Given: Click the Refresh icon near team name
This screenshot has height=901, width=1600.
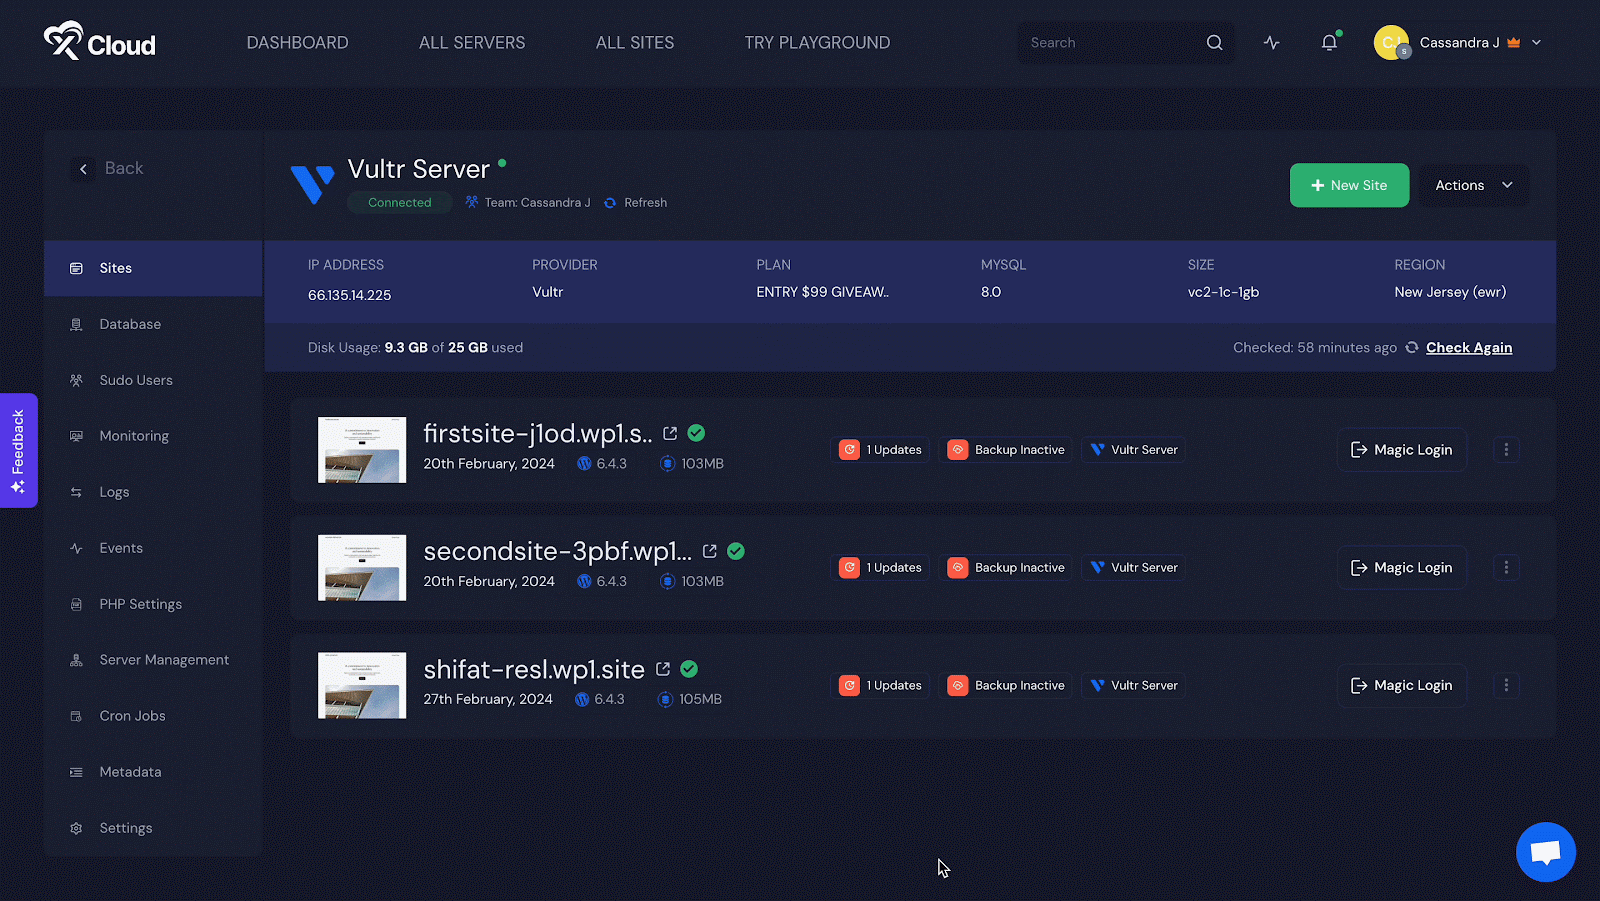Looking at the screenshot, I should tap(610, 203).
